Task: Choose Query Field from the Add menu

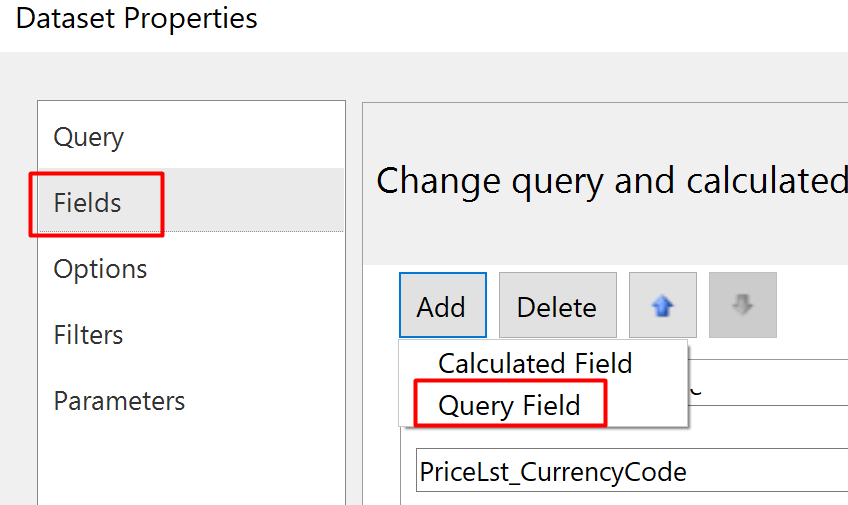Action: tap(509, 405)
